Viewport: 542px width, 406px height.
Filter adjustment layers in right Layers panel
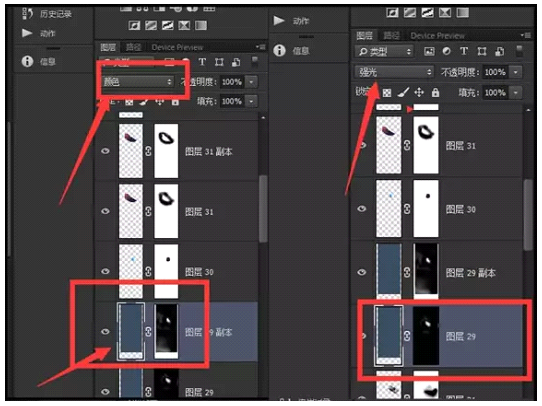click(x=447, y=51)
